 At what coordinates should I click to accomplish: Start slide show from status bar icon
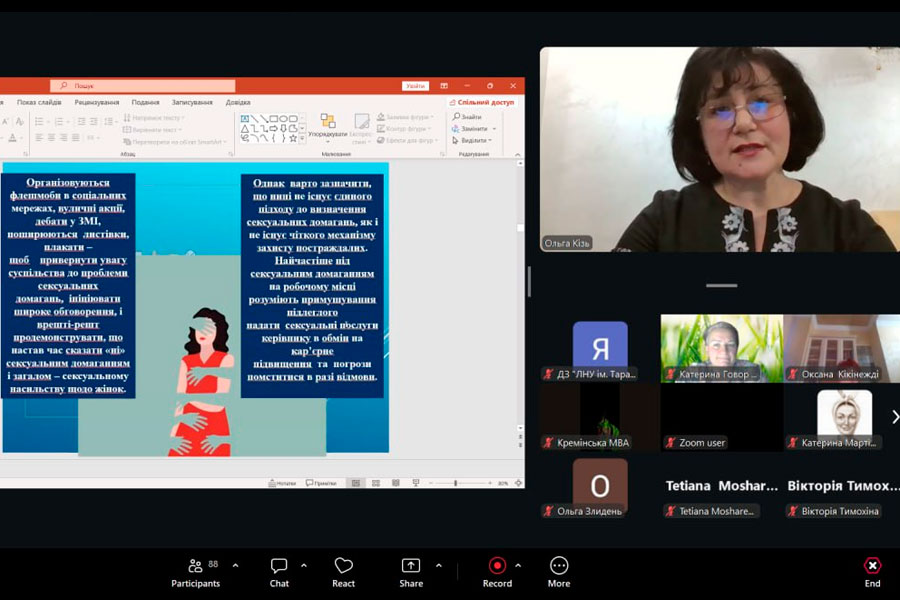pos(416,483)
